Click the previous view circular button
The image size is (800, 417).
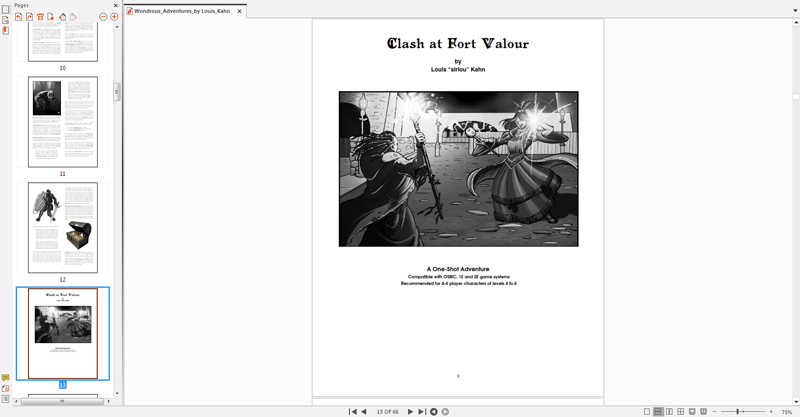pos(434,411)
